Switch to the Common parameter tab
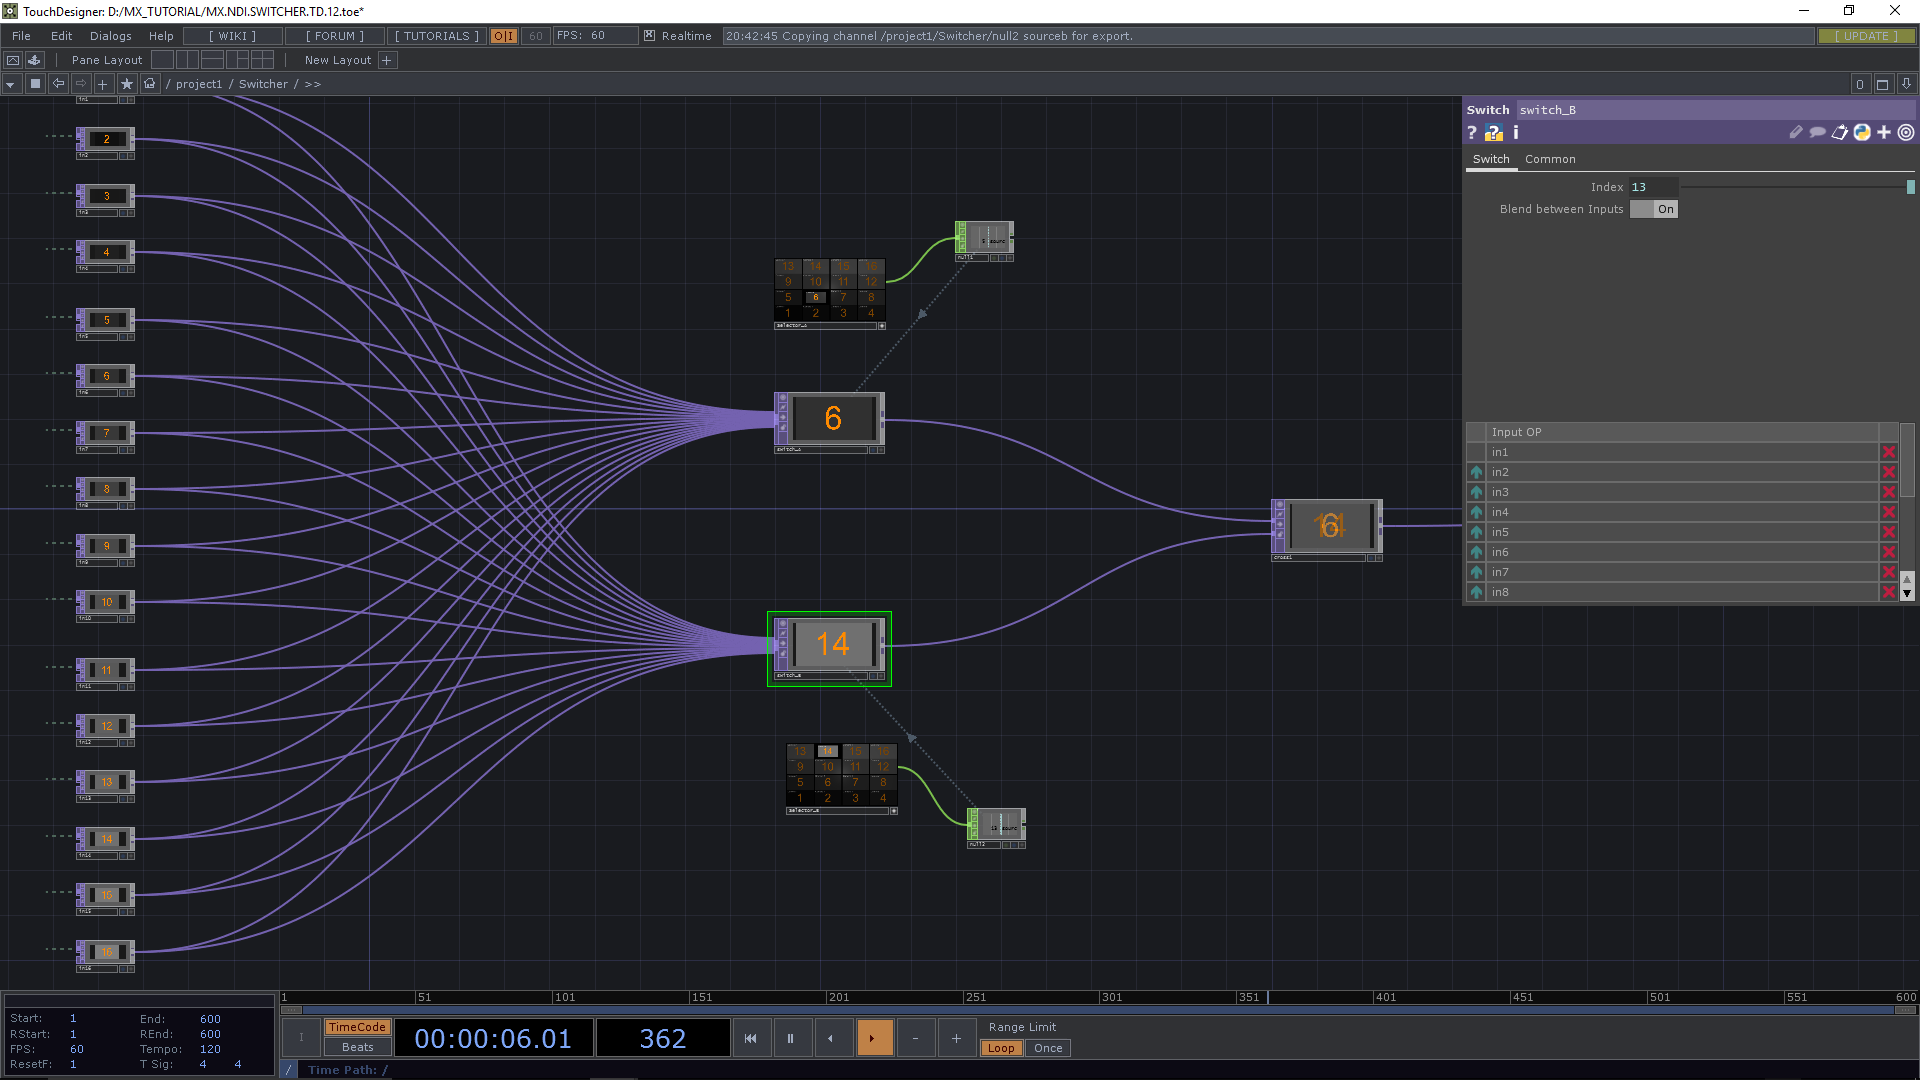Viewport: 1920px width, 1080px height. pyautogui.click(x=1550, y=159)
